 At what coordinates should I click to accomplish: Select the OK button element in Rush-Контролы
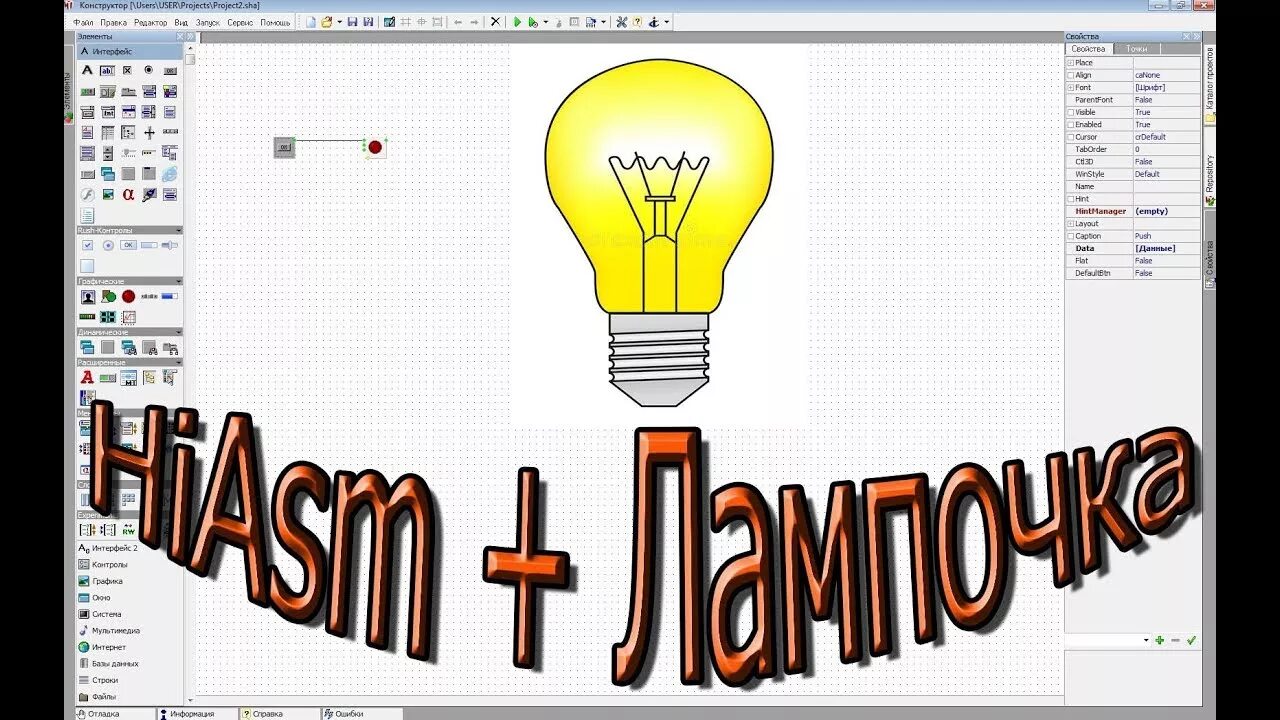pos(128,245)
